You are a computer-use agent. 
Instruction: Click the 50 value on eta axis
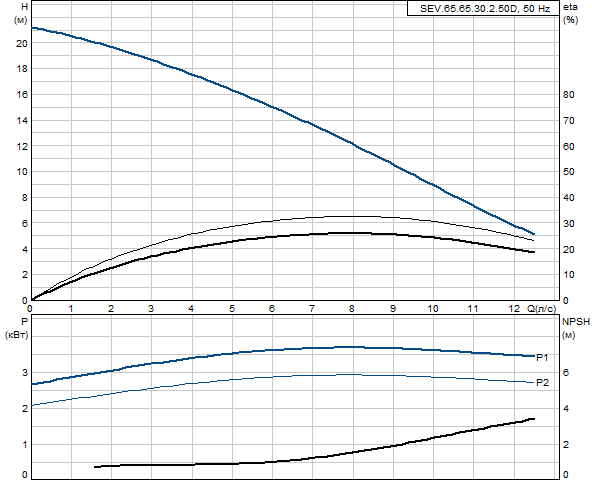569,172
